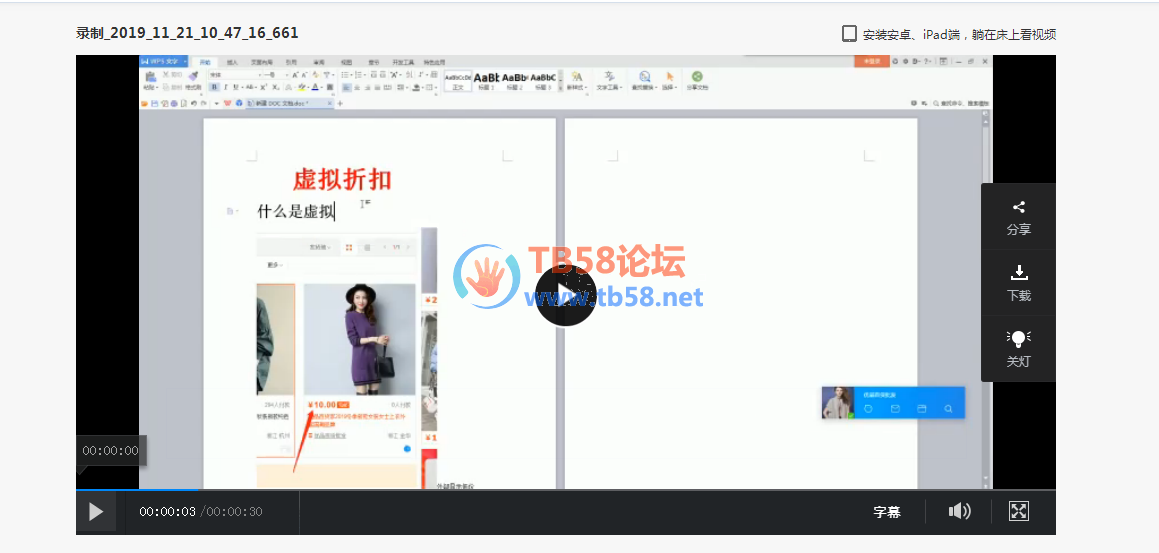Viewport: 1159px width, 553px height.
Task: Pick the WPS Format Painter brush
Action: [x=193, y=75]
